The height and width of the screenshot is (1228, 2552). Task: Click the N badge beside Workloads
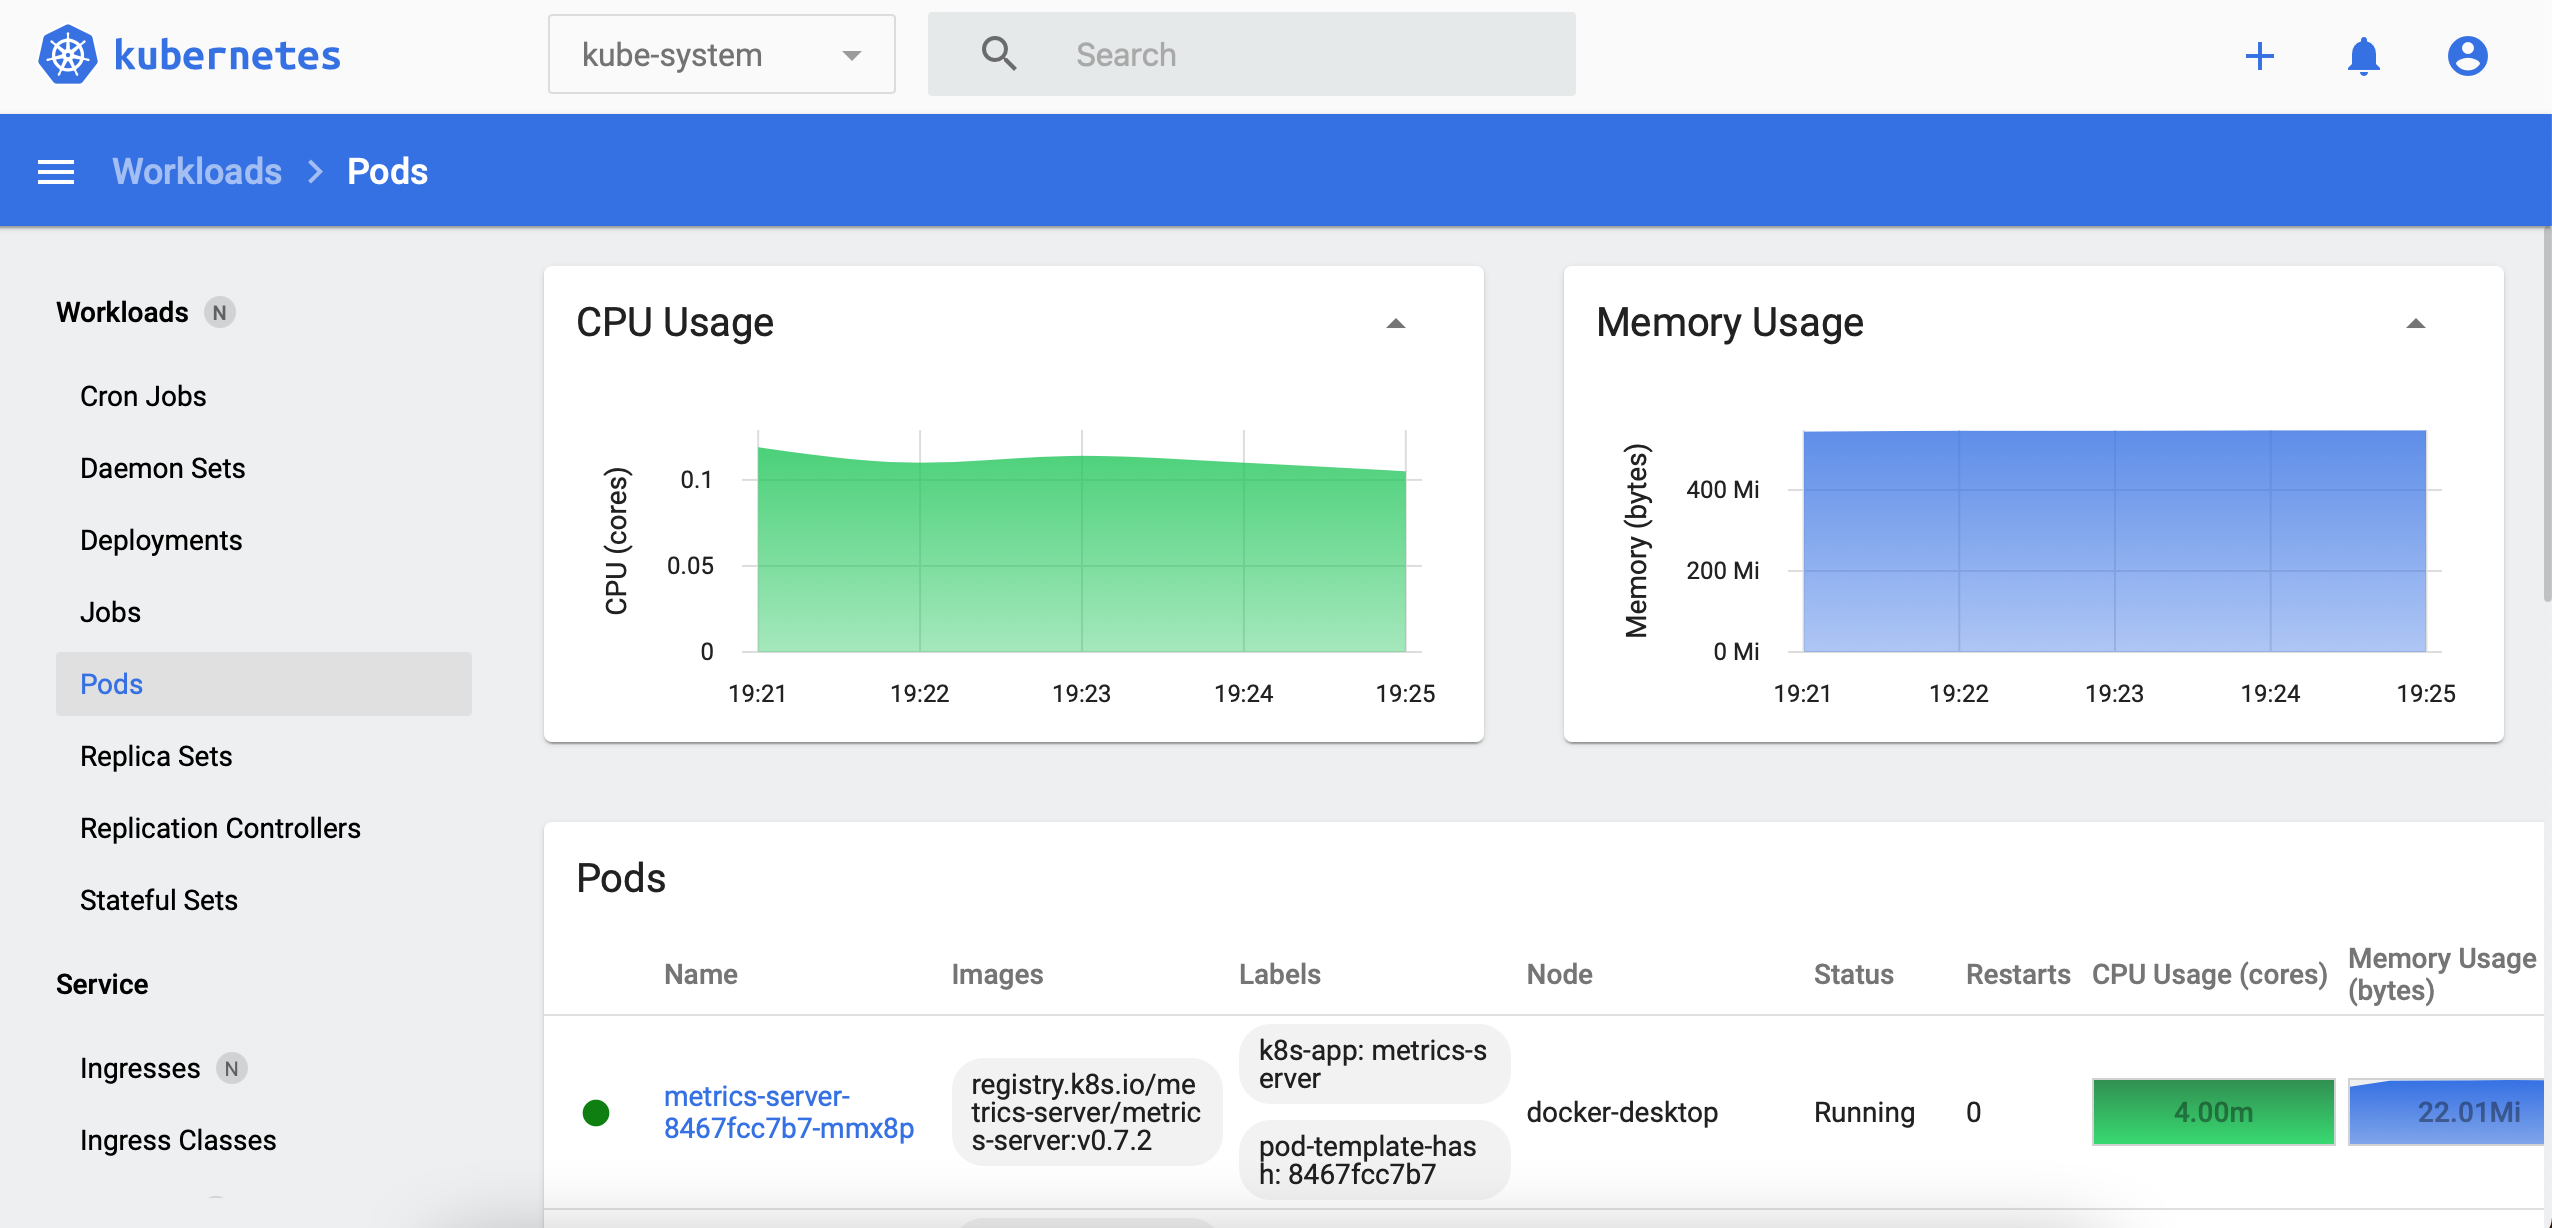tap(220, 313)
